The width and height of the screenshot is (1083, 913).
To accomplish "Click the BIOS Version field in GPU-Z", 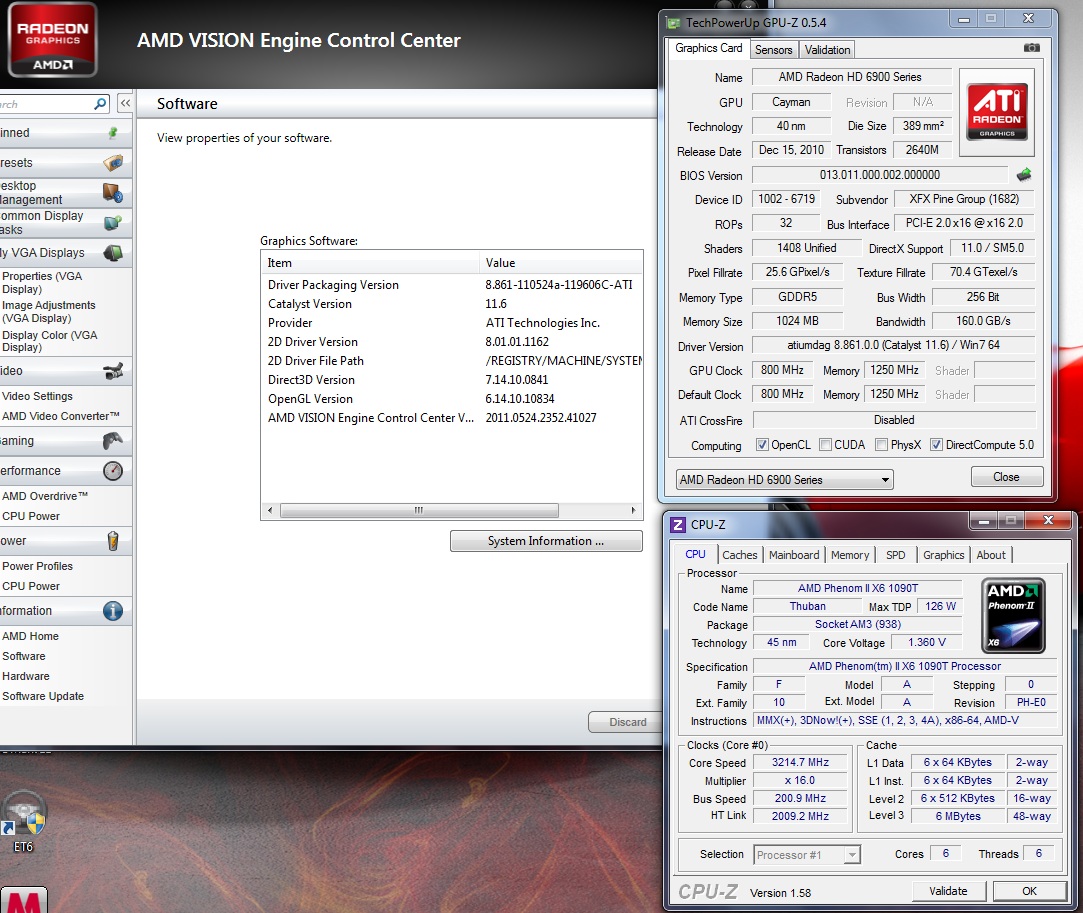I will click(x=879, y=175).
